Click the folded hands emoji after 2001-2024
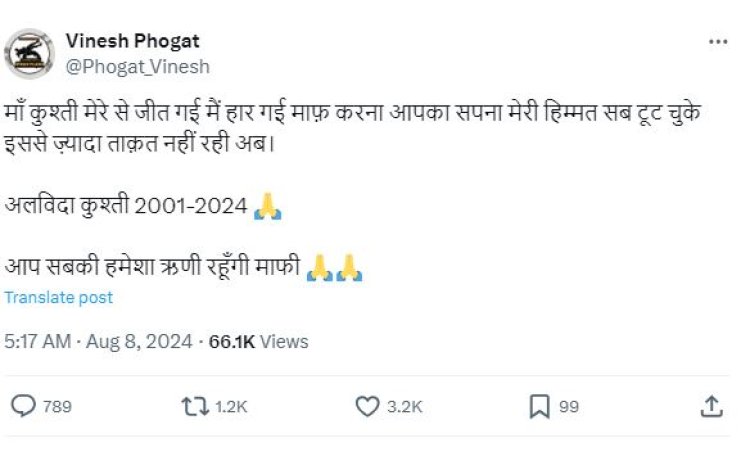750x456 pixels. (268, 206)
